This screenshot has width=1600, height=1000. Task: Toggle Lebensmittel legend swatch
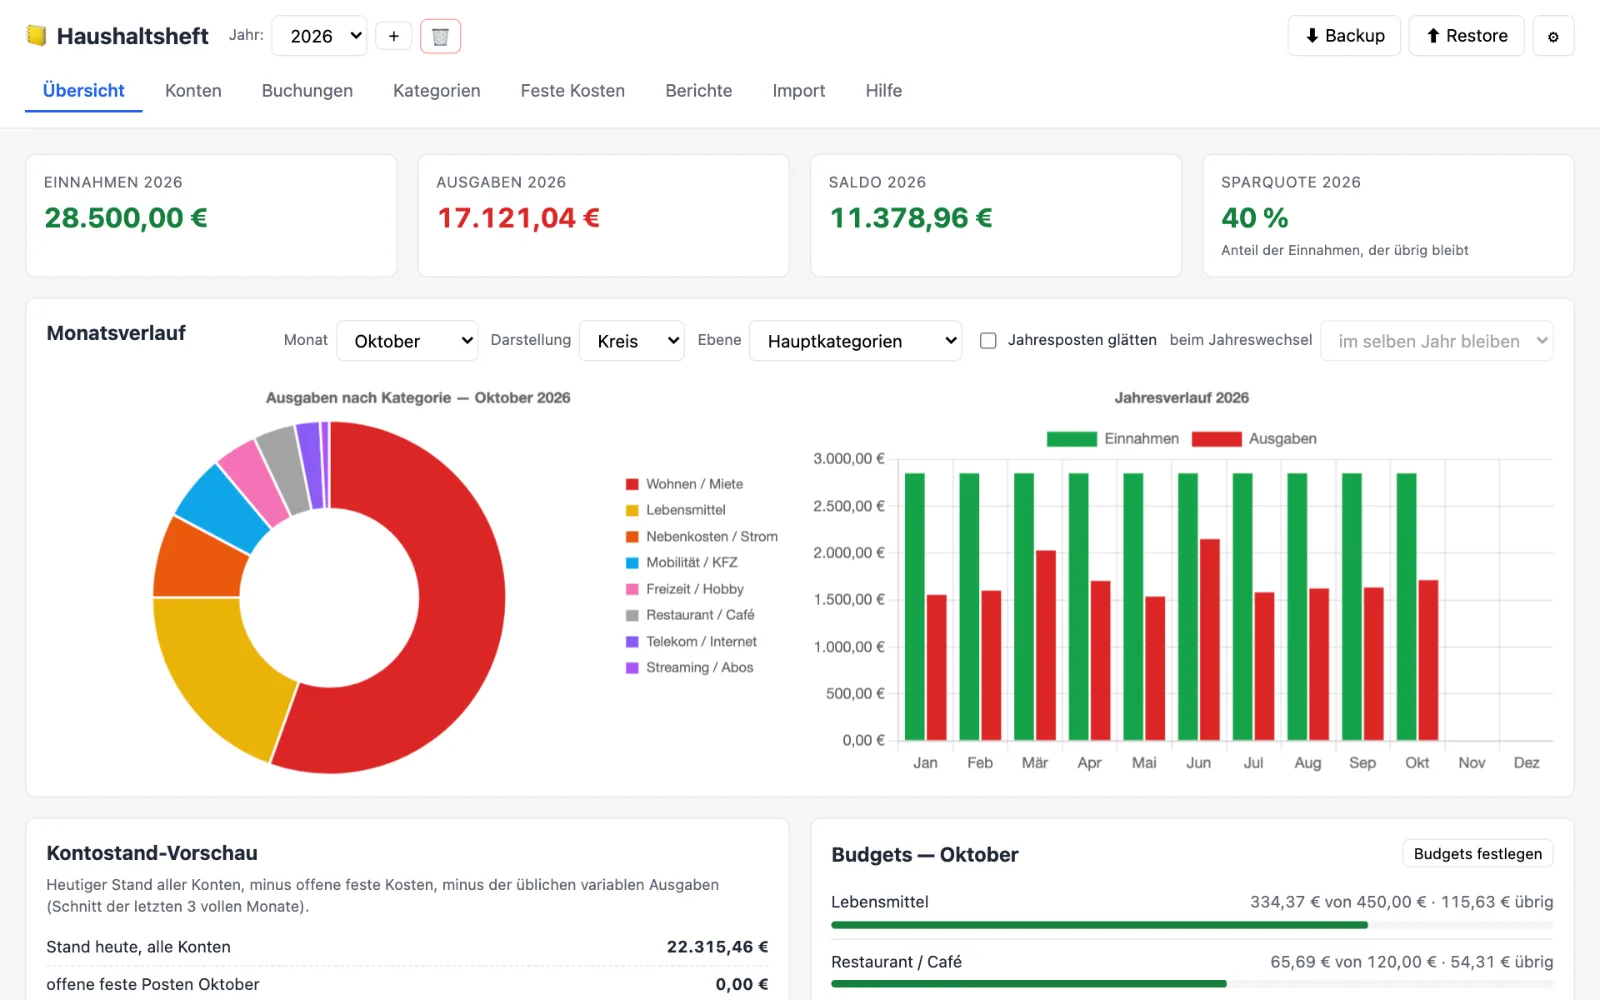pos(632,510)
